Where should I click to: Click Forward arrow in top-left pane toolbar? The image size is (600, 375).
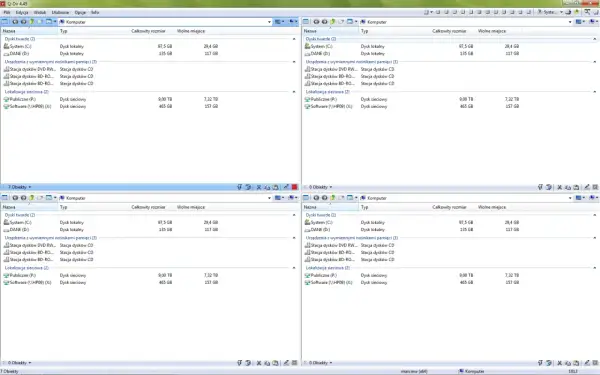23,22
